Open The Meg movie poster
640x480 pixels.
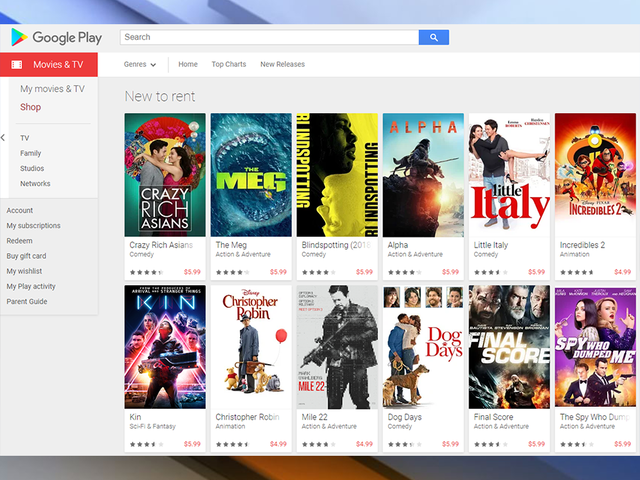250,174
